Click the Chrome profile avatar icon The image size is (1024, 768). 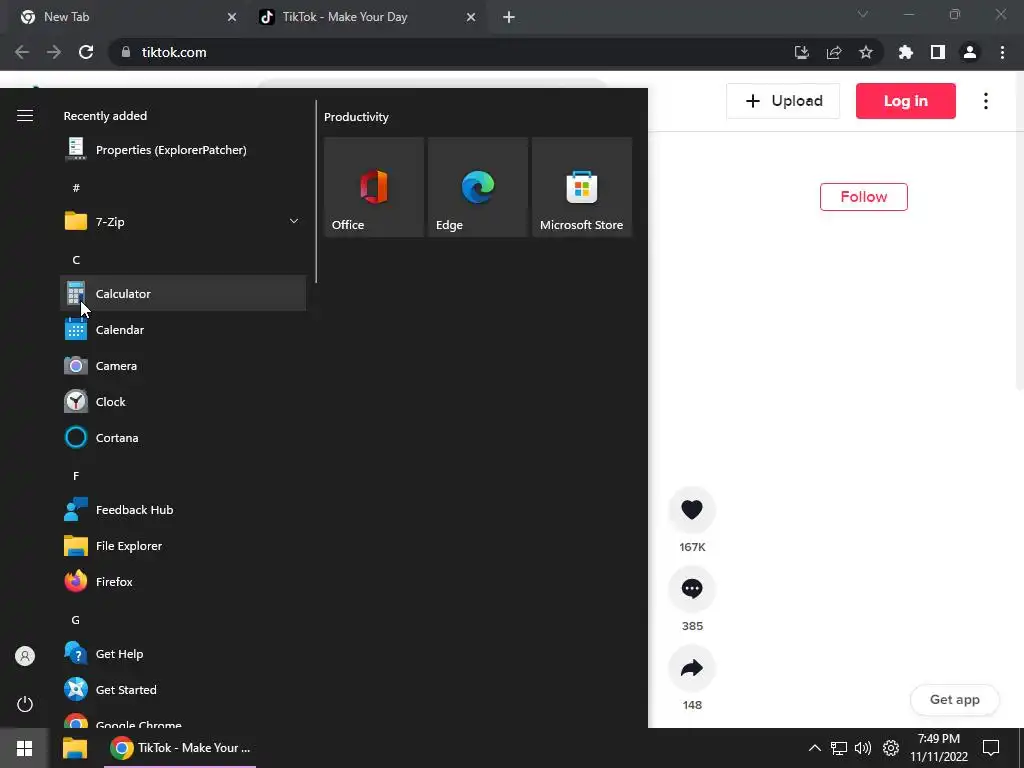[x=970, y=52]
